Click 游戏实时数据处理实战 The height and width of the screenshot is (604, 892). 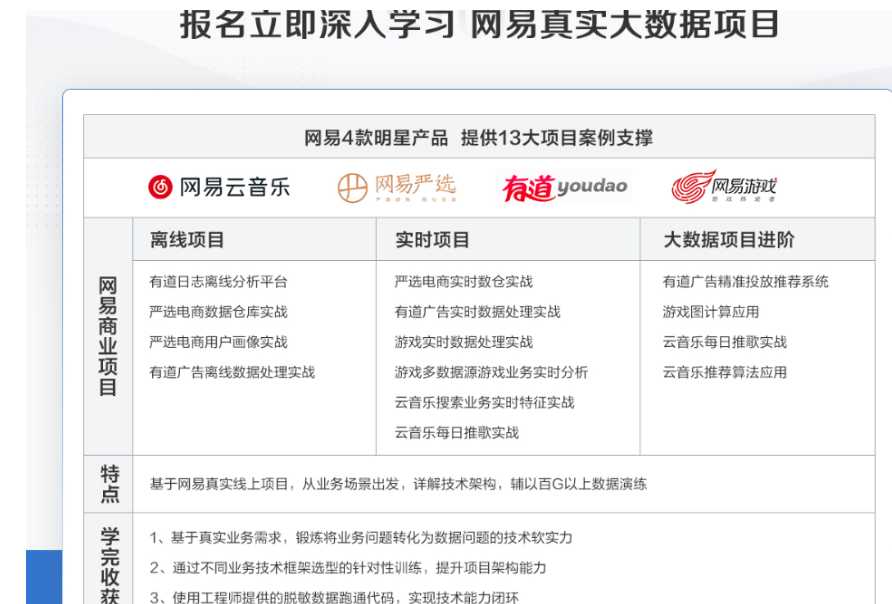[464, 342]
